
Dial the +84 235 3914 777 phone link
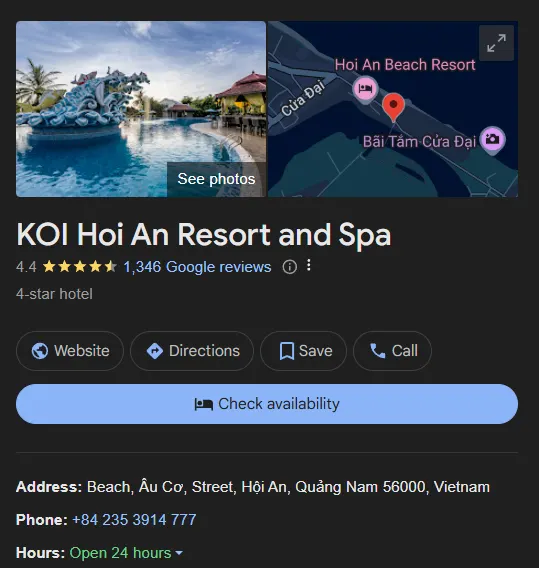pyautogui.click(x=134, y=520)
